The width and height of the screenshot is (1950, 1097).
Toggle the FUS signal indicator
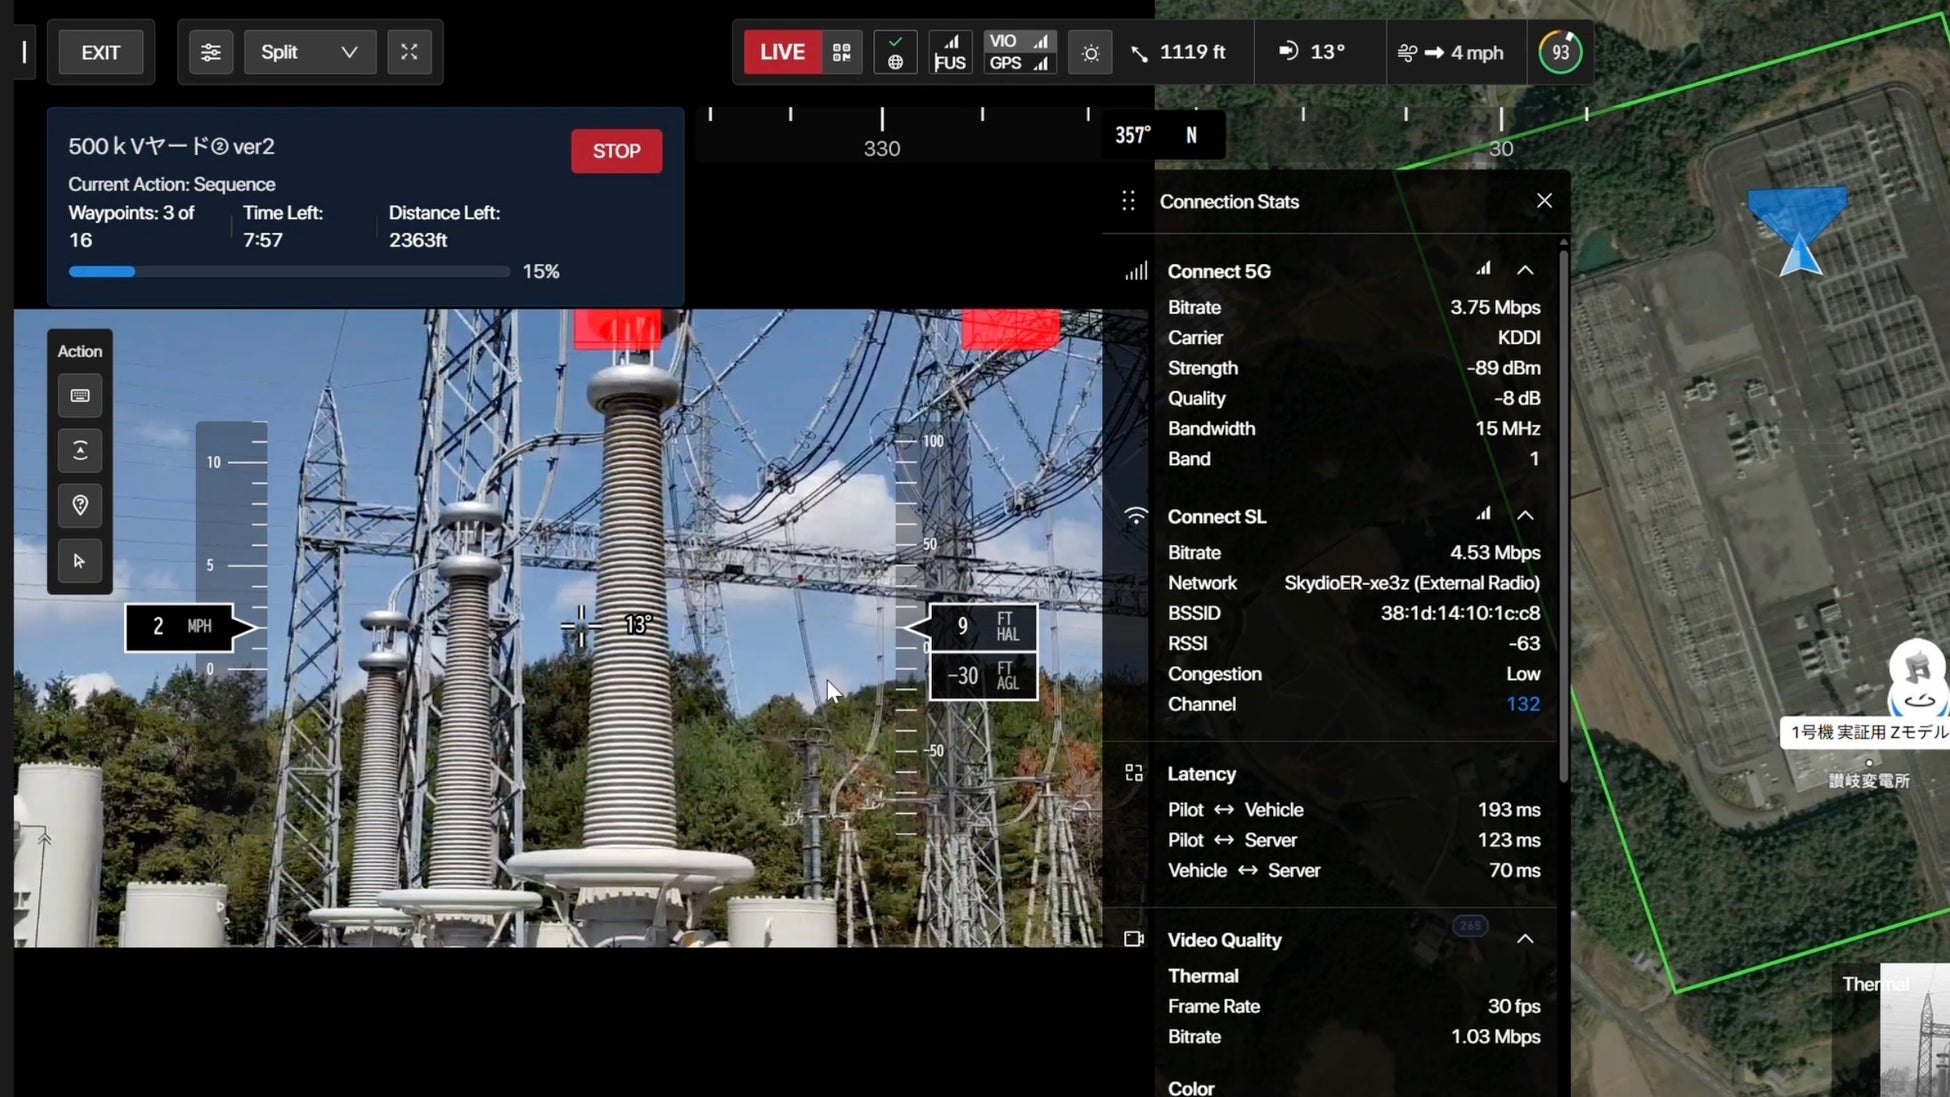tap(949, 52)
